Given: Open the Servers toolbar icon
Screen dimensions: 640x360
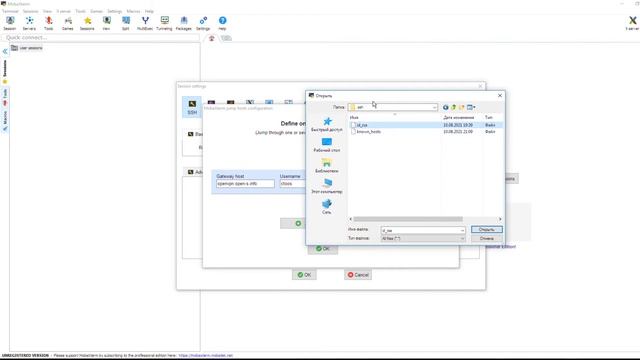Looking at the screenshot, I should [x=29, y=23].
